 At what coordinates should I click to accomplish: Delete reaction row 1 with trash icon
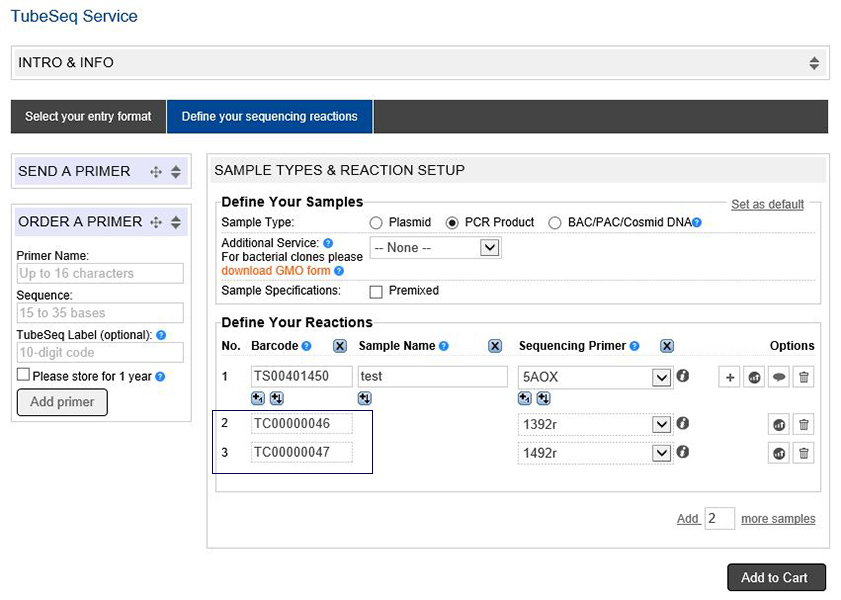pos(803,377)
